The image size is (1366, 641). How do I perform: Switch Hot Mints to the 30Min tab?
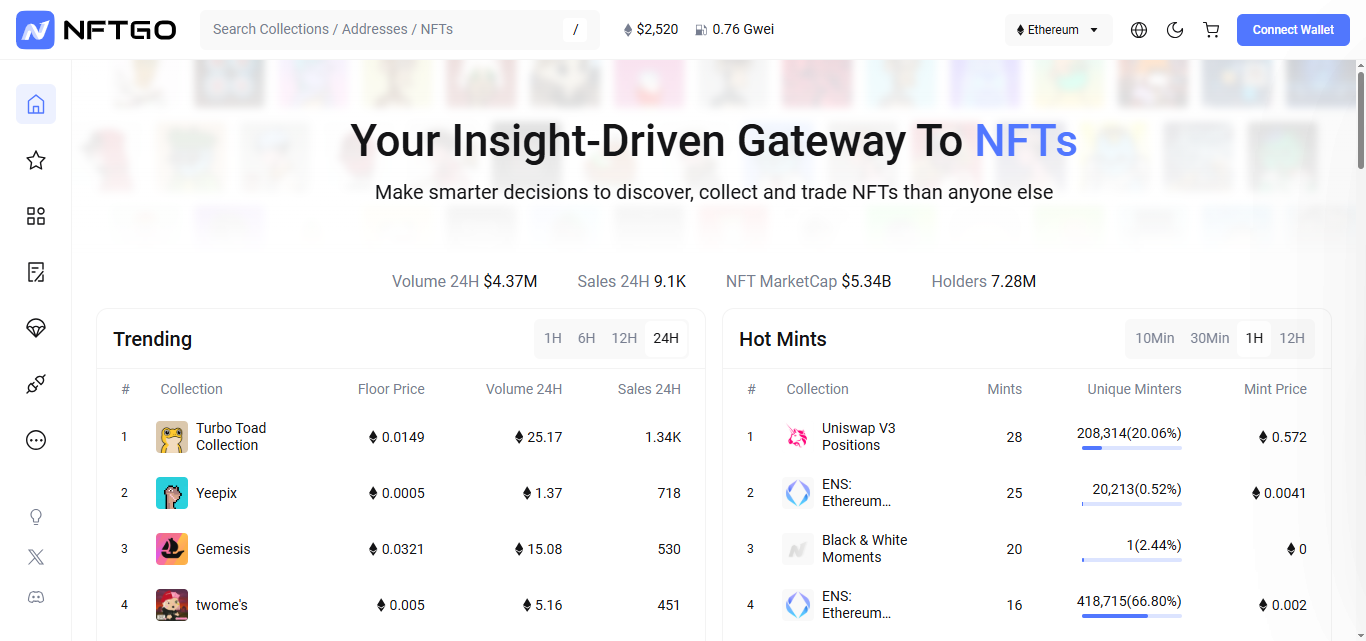pos(1209,338)
